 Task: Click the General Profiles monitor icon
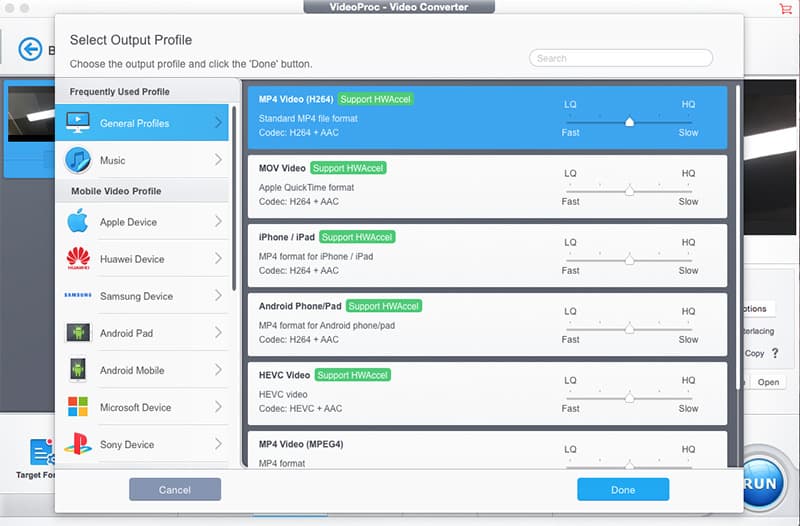point(78,122)
